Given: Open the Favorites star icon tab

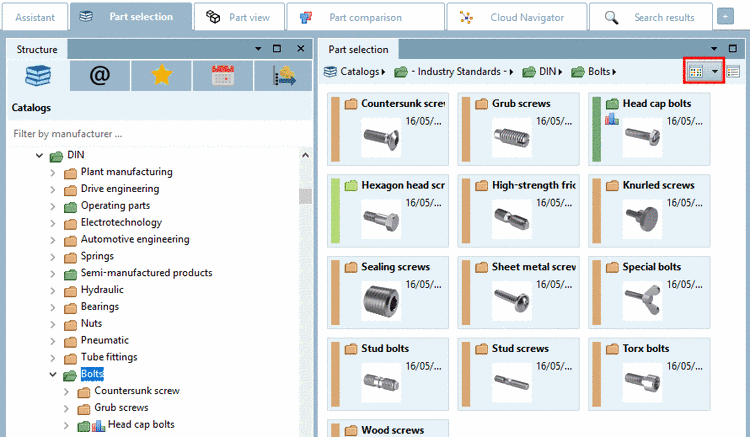Looking at the screenshot, I should point(161,76).
